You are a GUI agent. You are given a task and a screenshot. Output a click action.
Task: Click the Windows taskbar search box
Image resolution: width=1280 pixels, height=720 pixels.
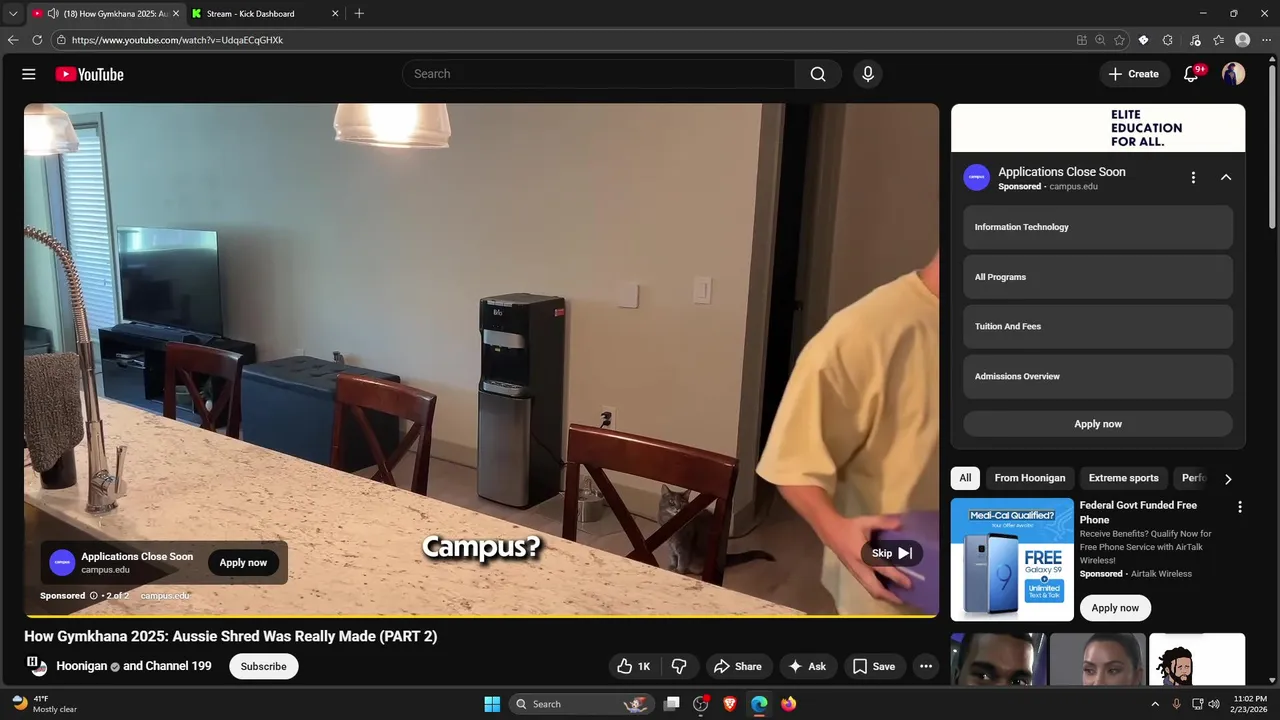click(x=580, y=704)
